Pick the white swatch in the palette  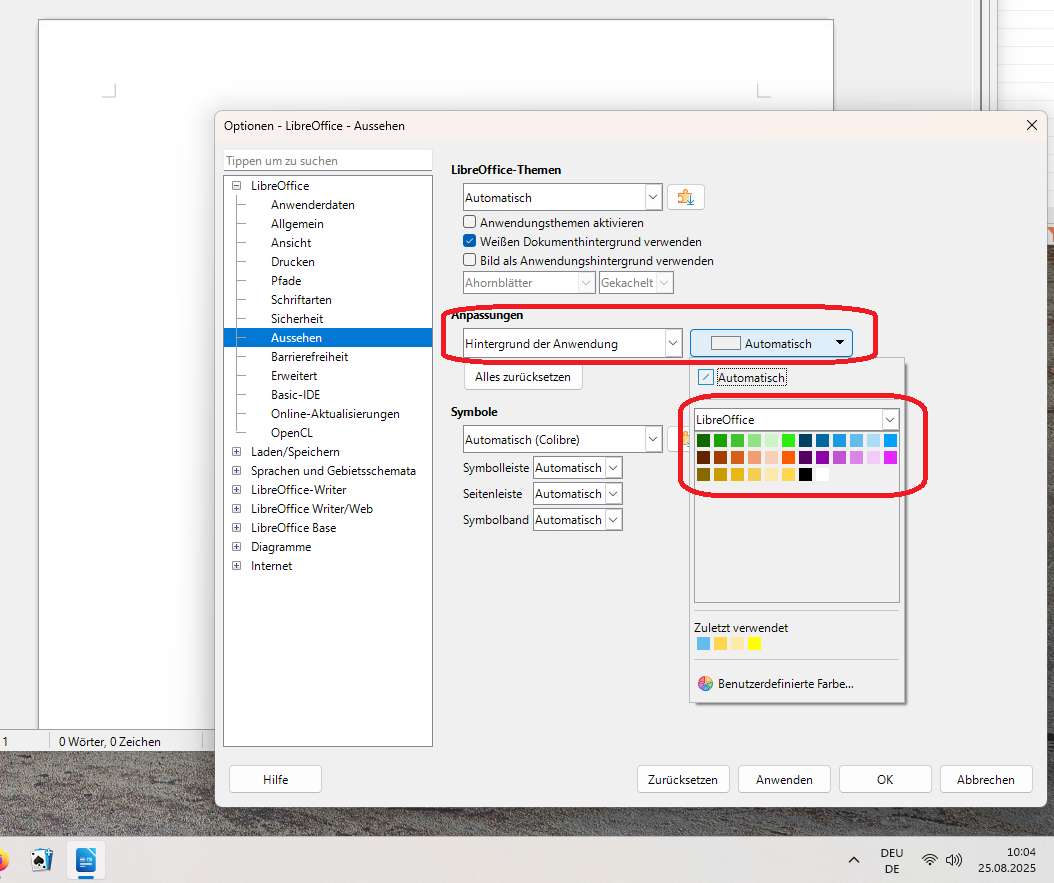click(822, 474)
